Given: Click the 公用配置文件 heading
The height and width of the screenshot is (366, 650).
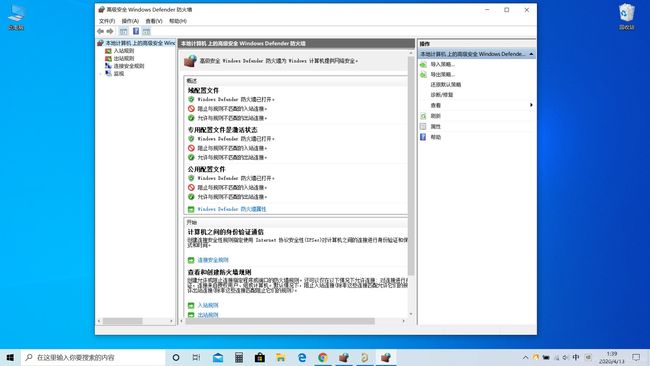Looking at the screenshot, I should coord(206,169).
